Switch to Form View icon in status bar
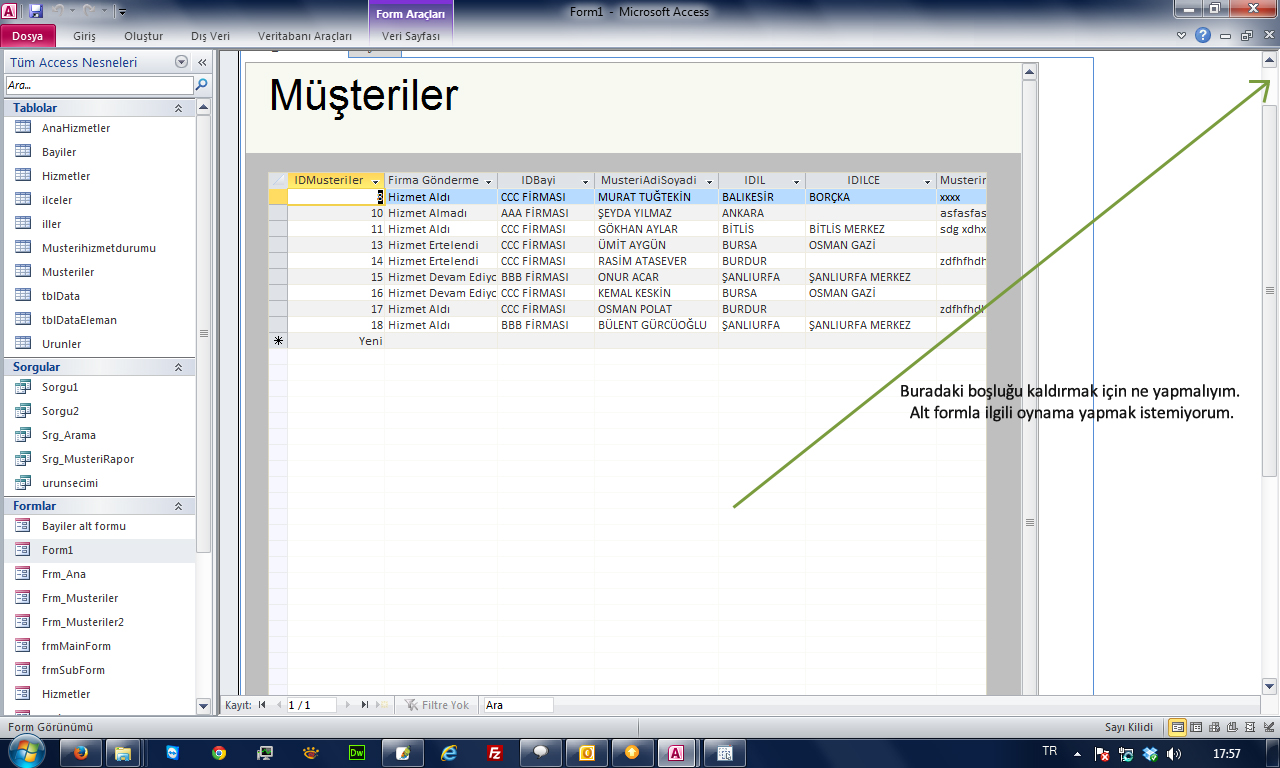 click(1178, 727)
